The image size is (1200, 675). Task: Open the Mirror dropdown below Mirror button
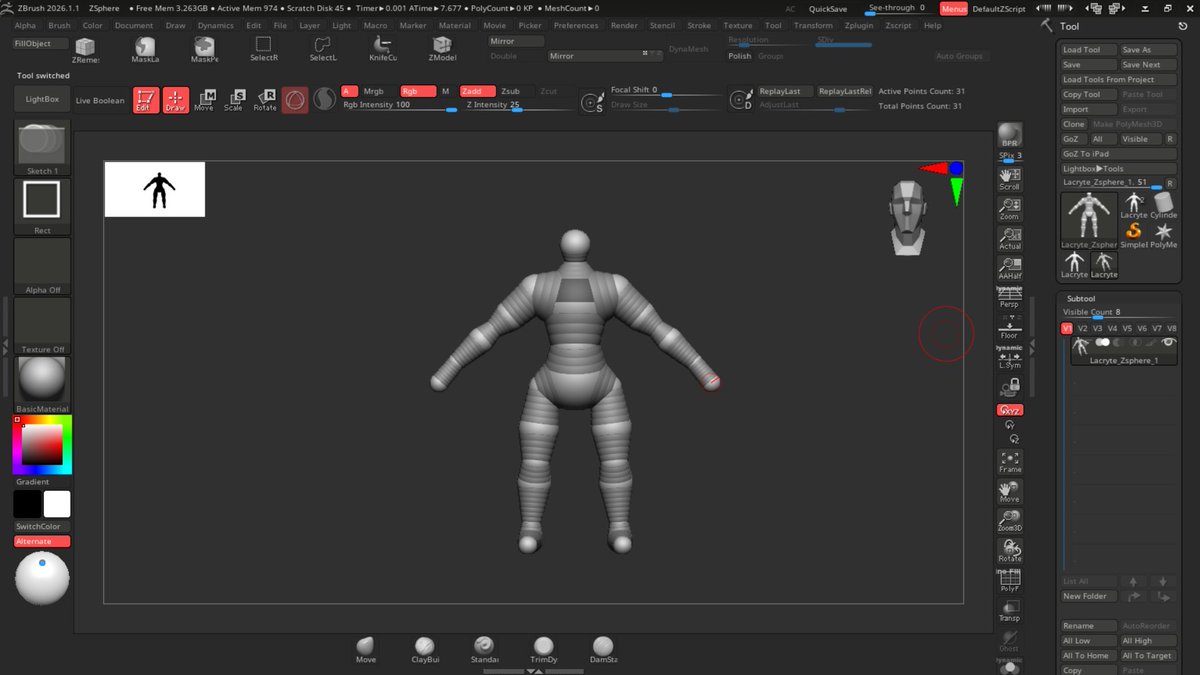pyautogui.click(x=606, y=56)
